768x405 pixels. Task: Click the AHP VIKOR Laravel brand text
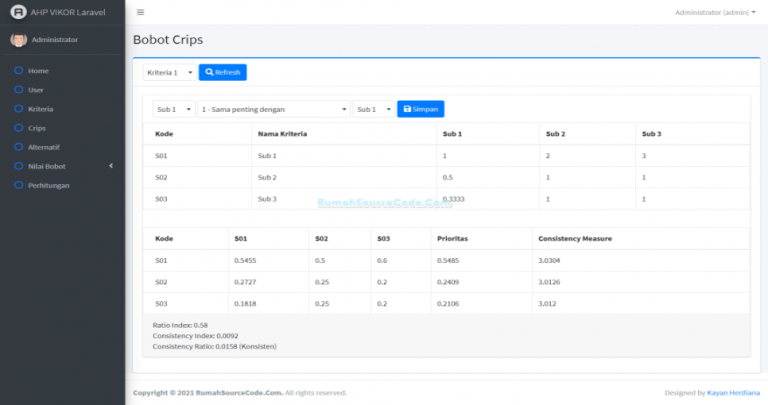click(68, 12)
